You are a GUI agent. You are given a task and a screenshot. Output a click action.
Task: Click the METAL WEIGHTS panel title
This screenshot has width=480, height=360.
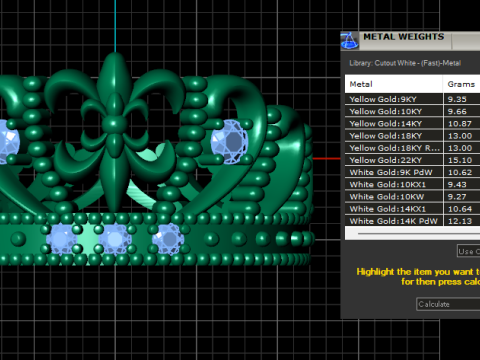[x=404, y=37]
